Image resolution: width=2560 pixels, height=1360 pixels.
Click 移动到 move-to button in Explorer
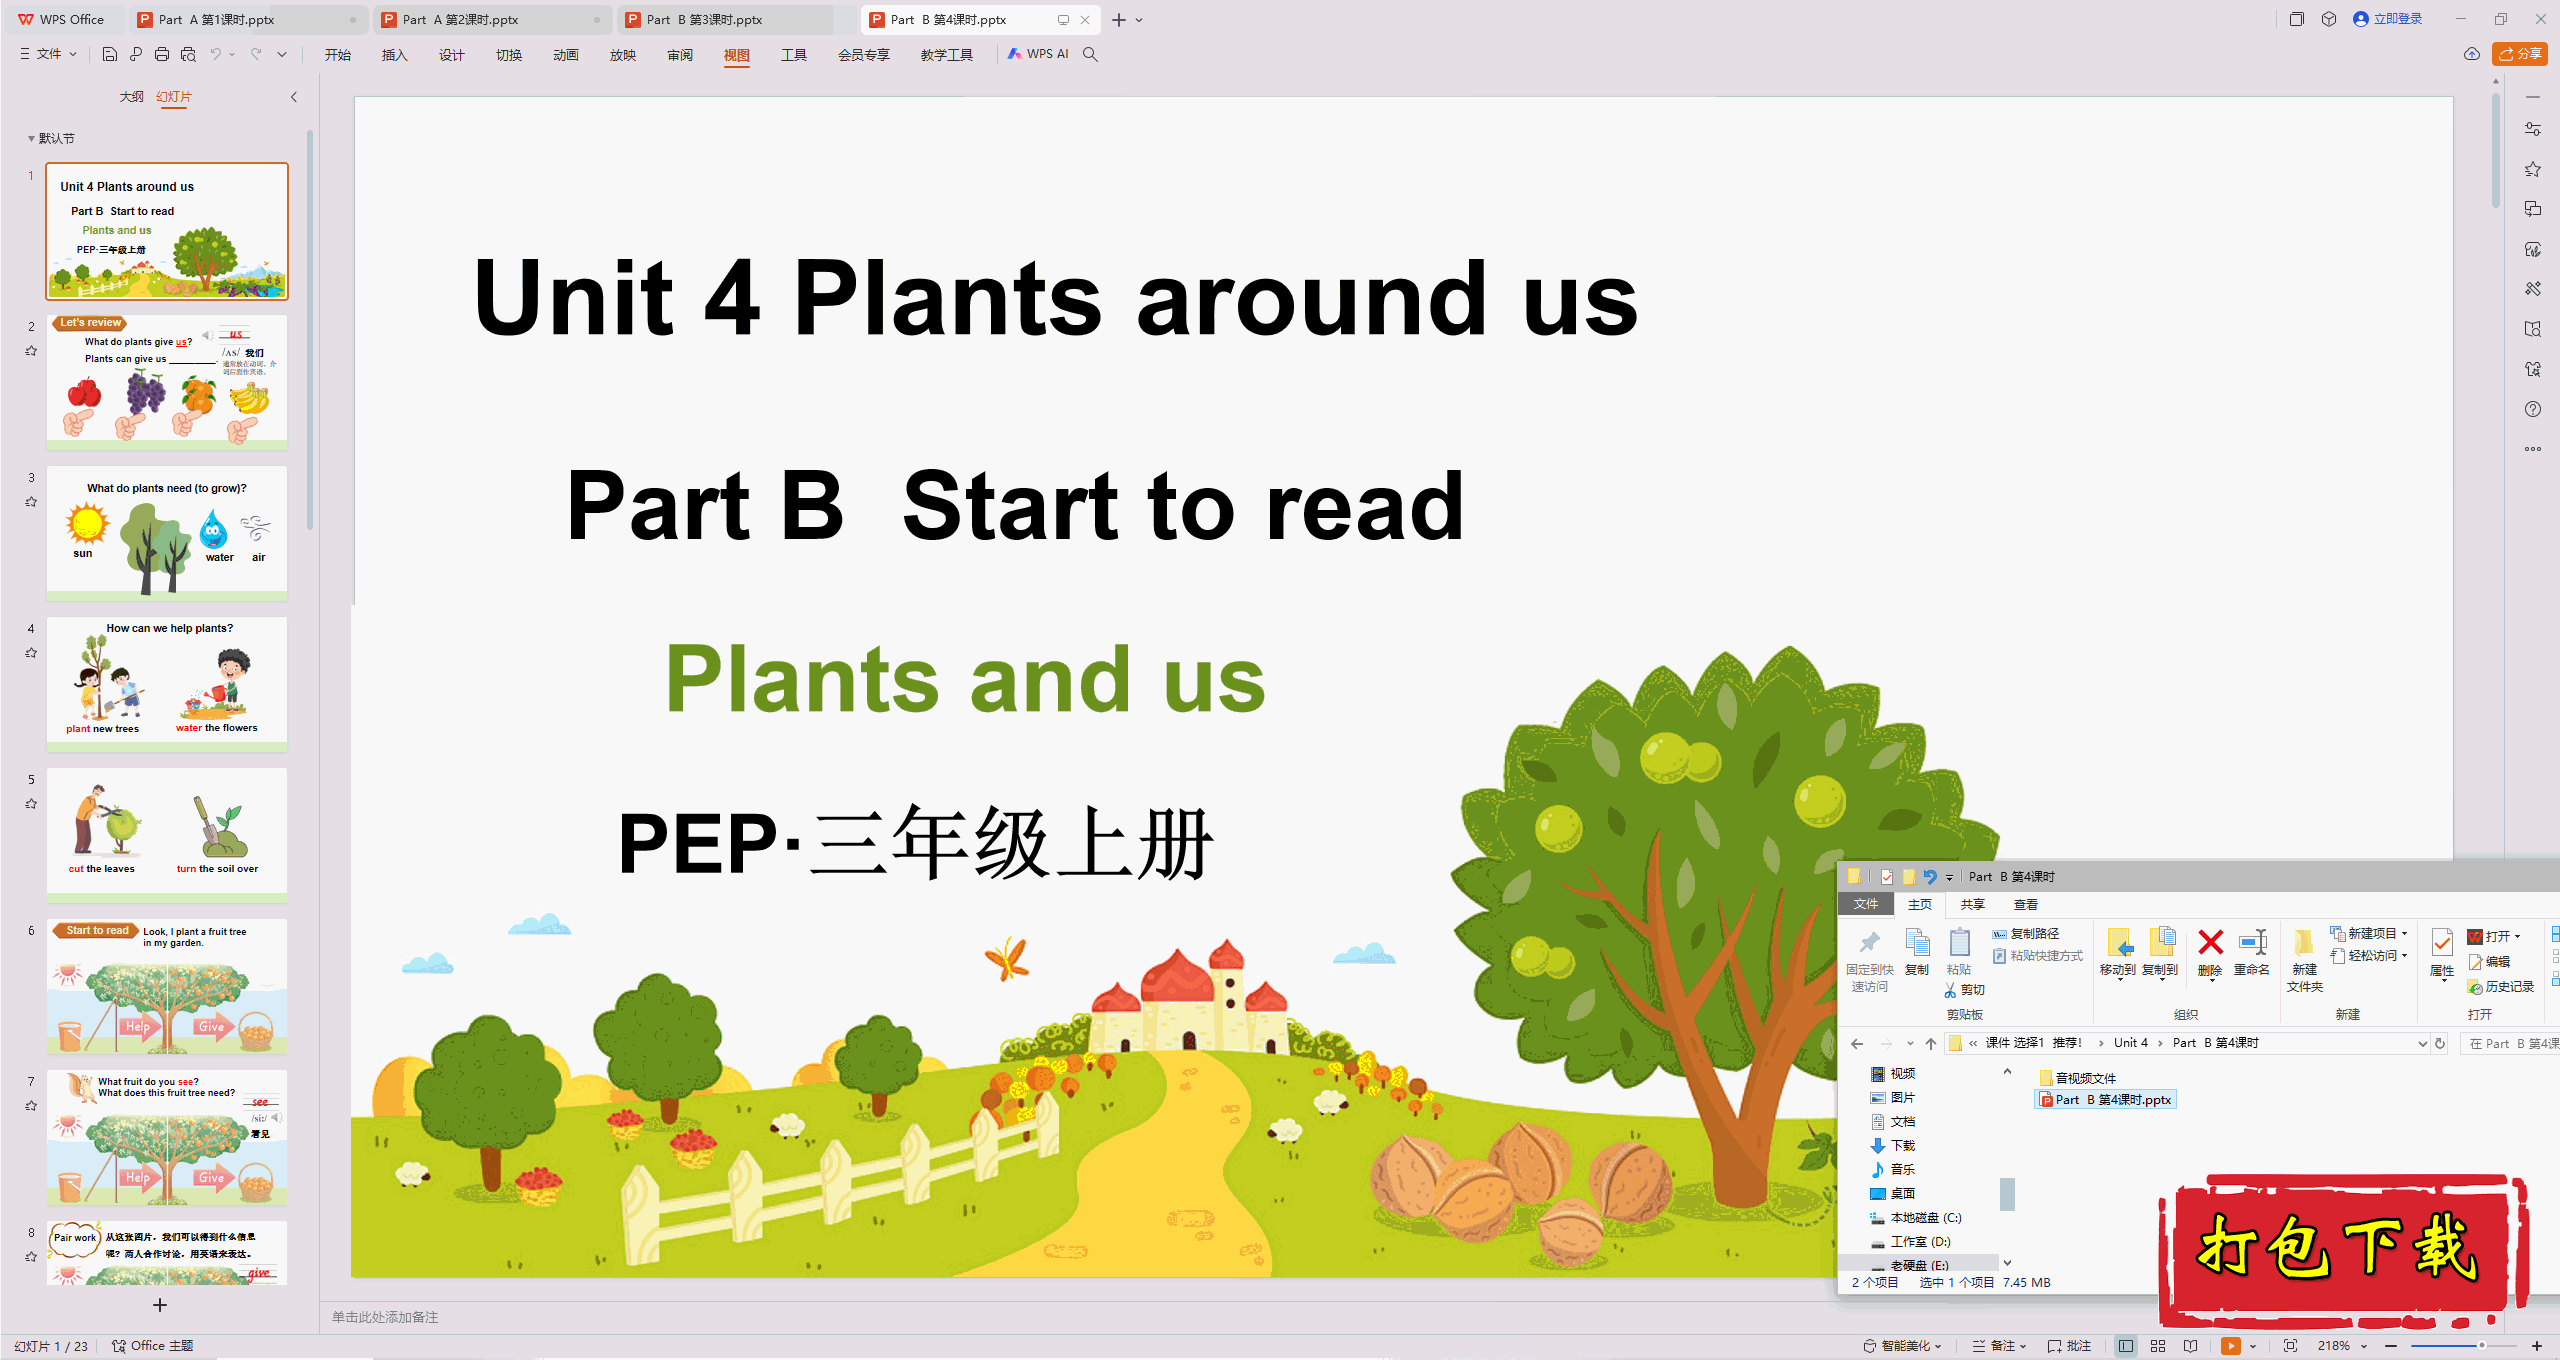(2118, 953)
